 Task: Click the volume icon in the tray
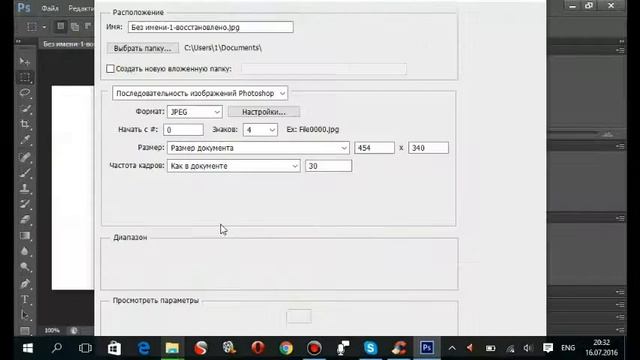(528, 348)
